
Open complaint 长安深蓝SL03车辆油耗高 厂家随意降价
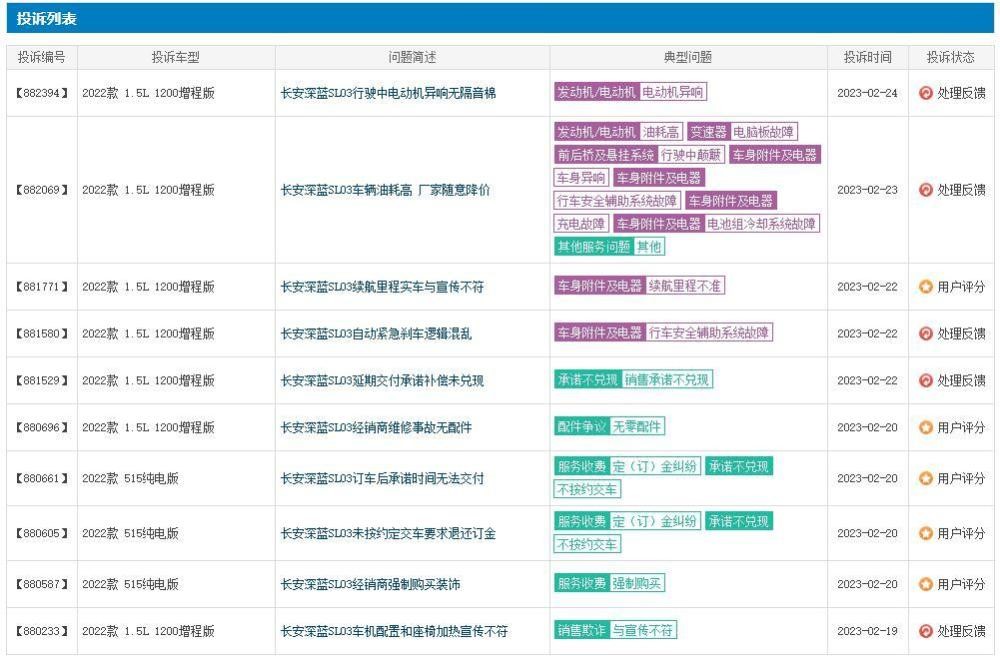(x=385, y=190)
